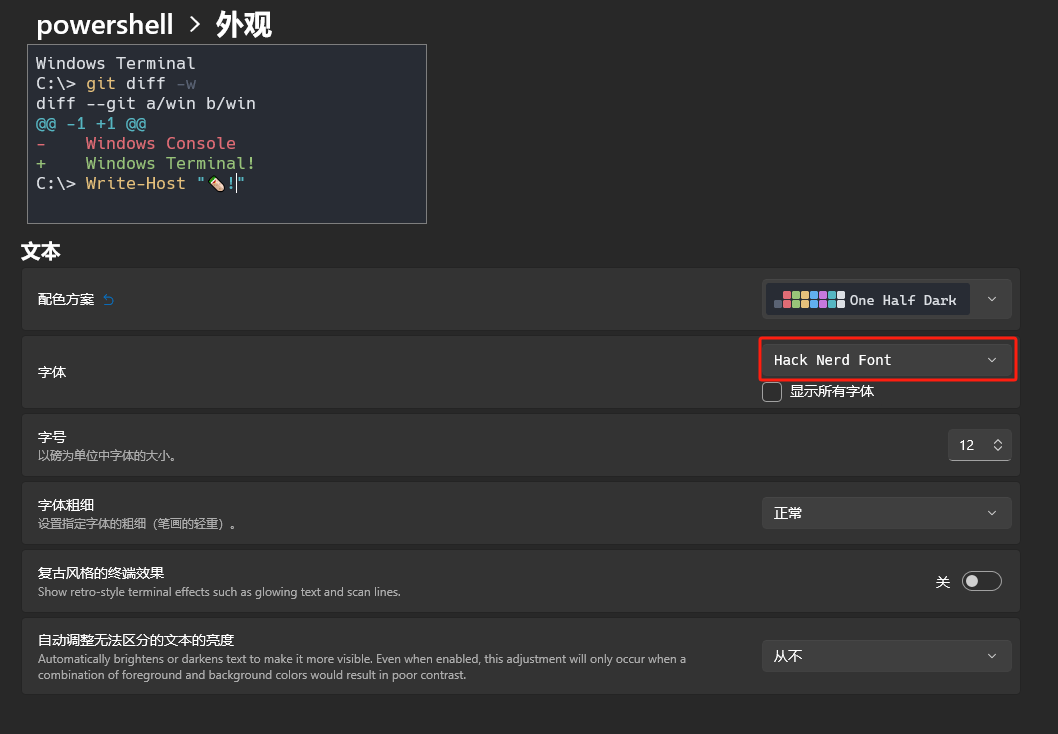This screenshot has height=734, width=1058.
Task: Click the 文本 section heading
Action: [x=40, y=252]
